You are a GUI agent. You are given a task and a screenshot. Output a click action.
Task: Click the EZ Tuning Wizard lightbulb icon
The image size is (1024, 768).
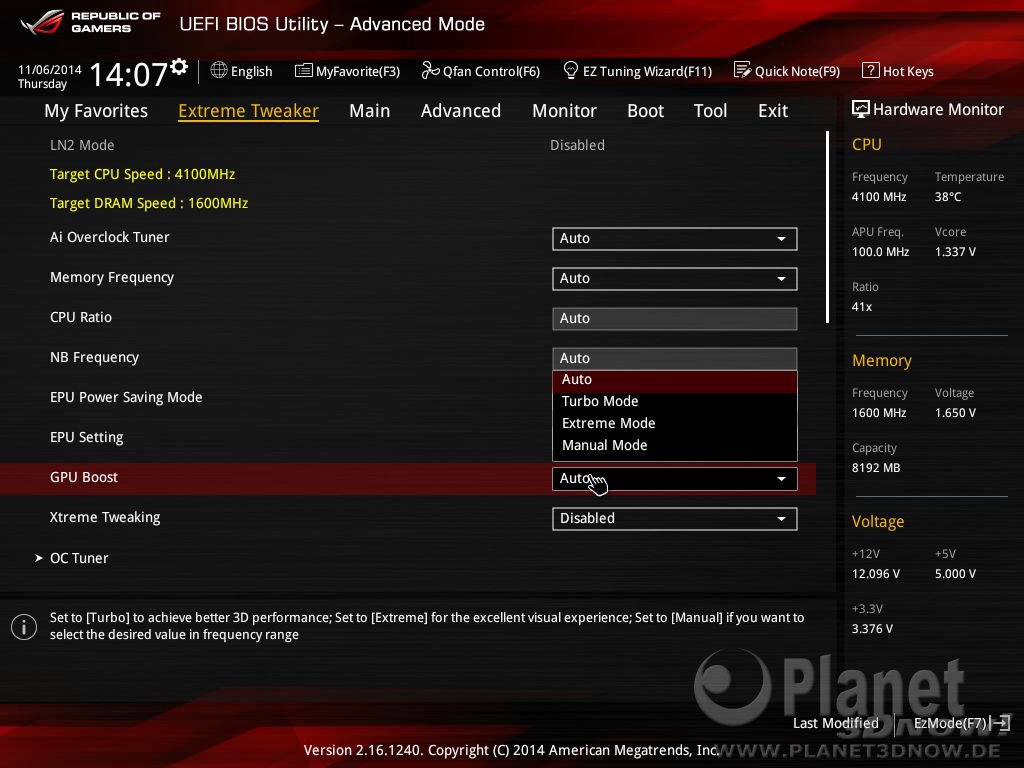tap(570, 71)
